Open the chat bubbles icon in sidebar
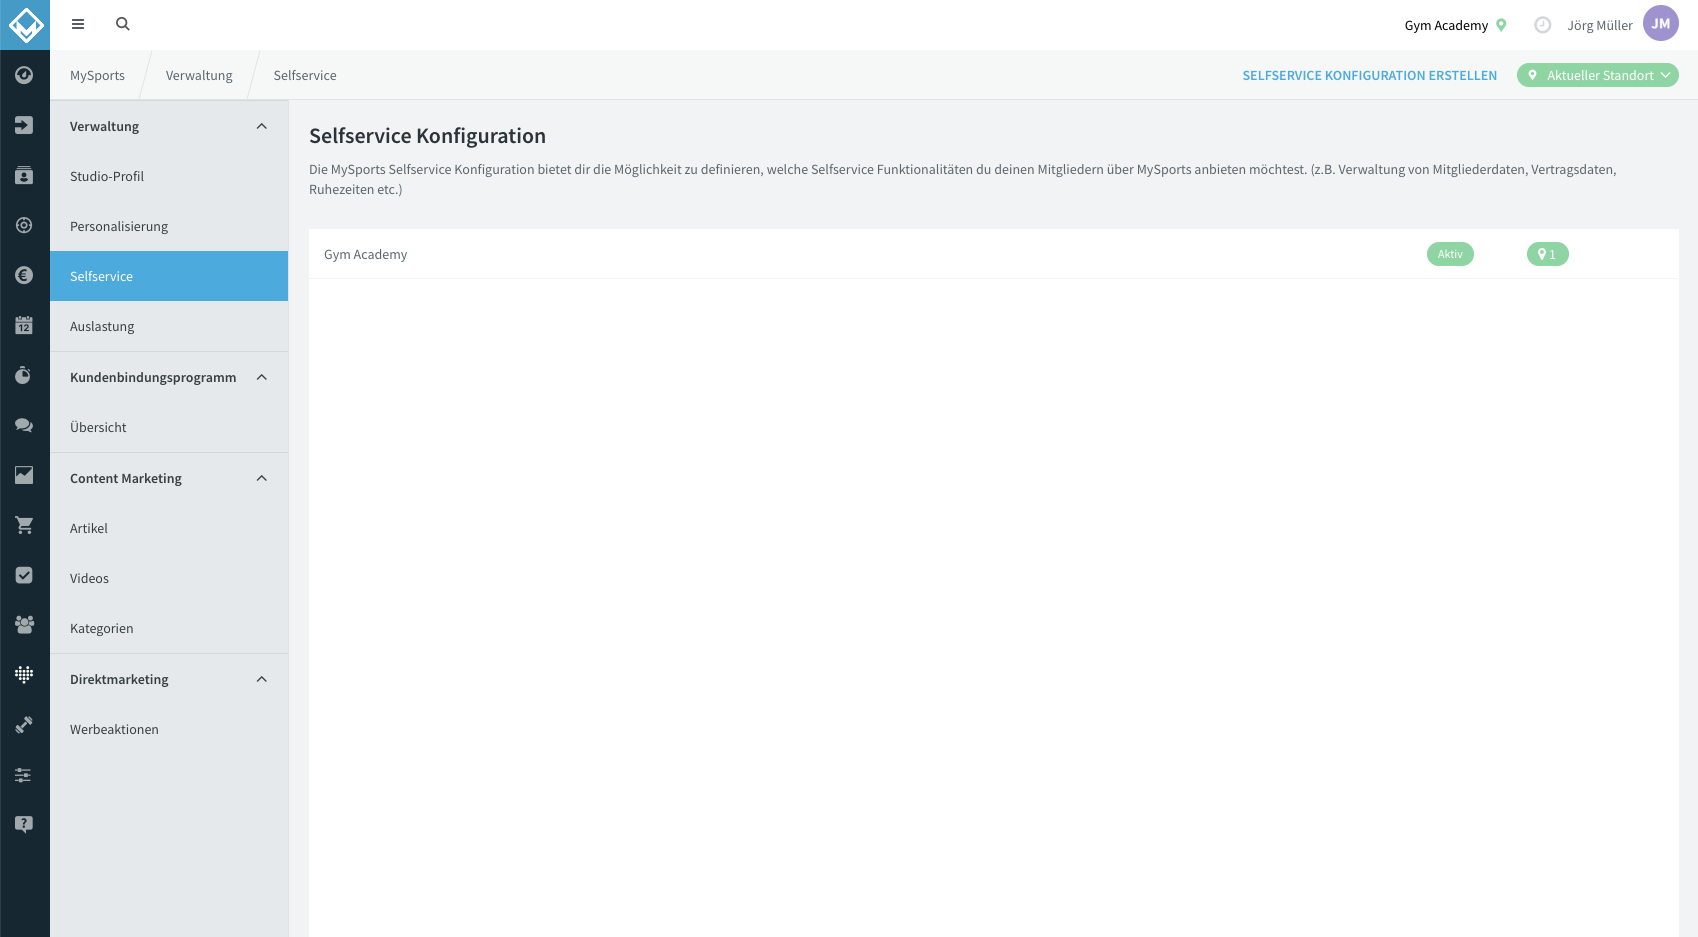The width and height of the screenshot is (1698, 937). [x=24, y=425]
